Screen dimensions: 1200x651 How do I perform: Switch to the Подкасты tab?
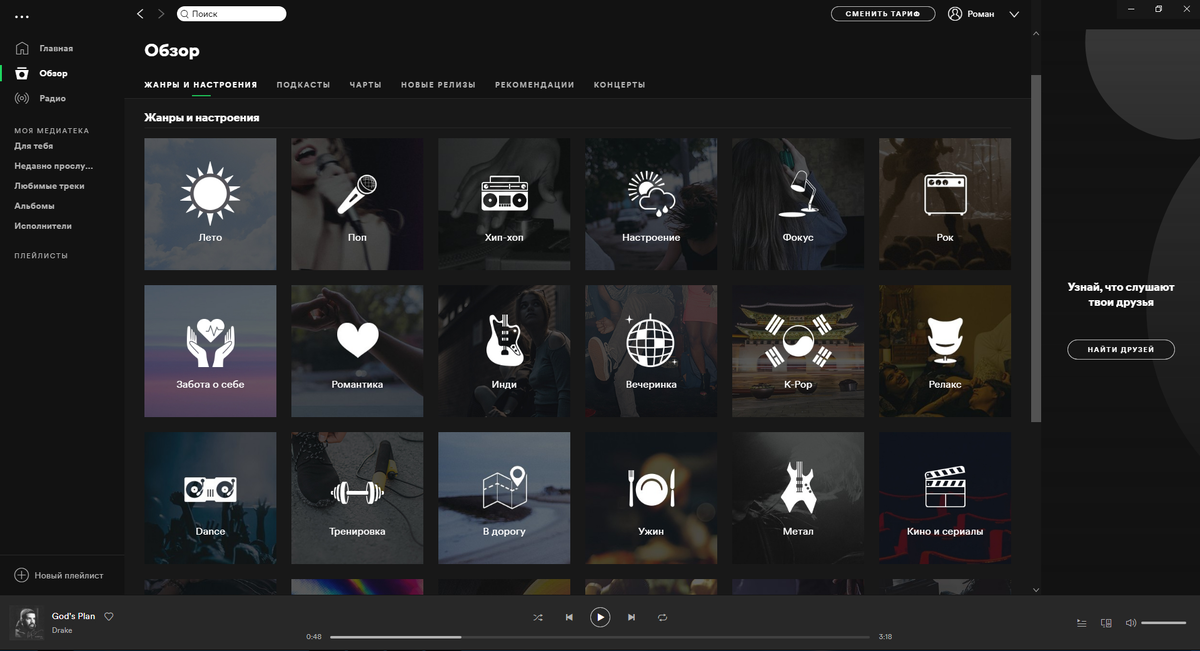tap(303, 85)
